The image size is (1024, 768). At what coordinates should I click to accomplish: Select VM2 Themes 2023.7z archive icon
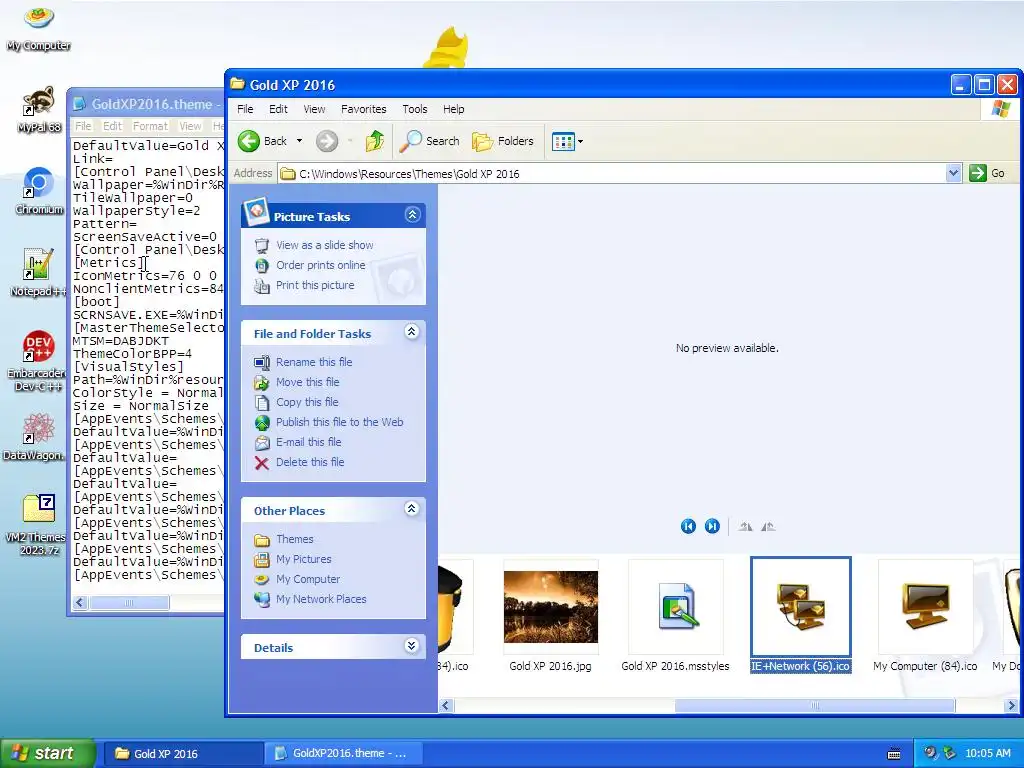pos(39,524)
